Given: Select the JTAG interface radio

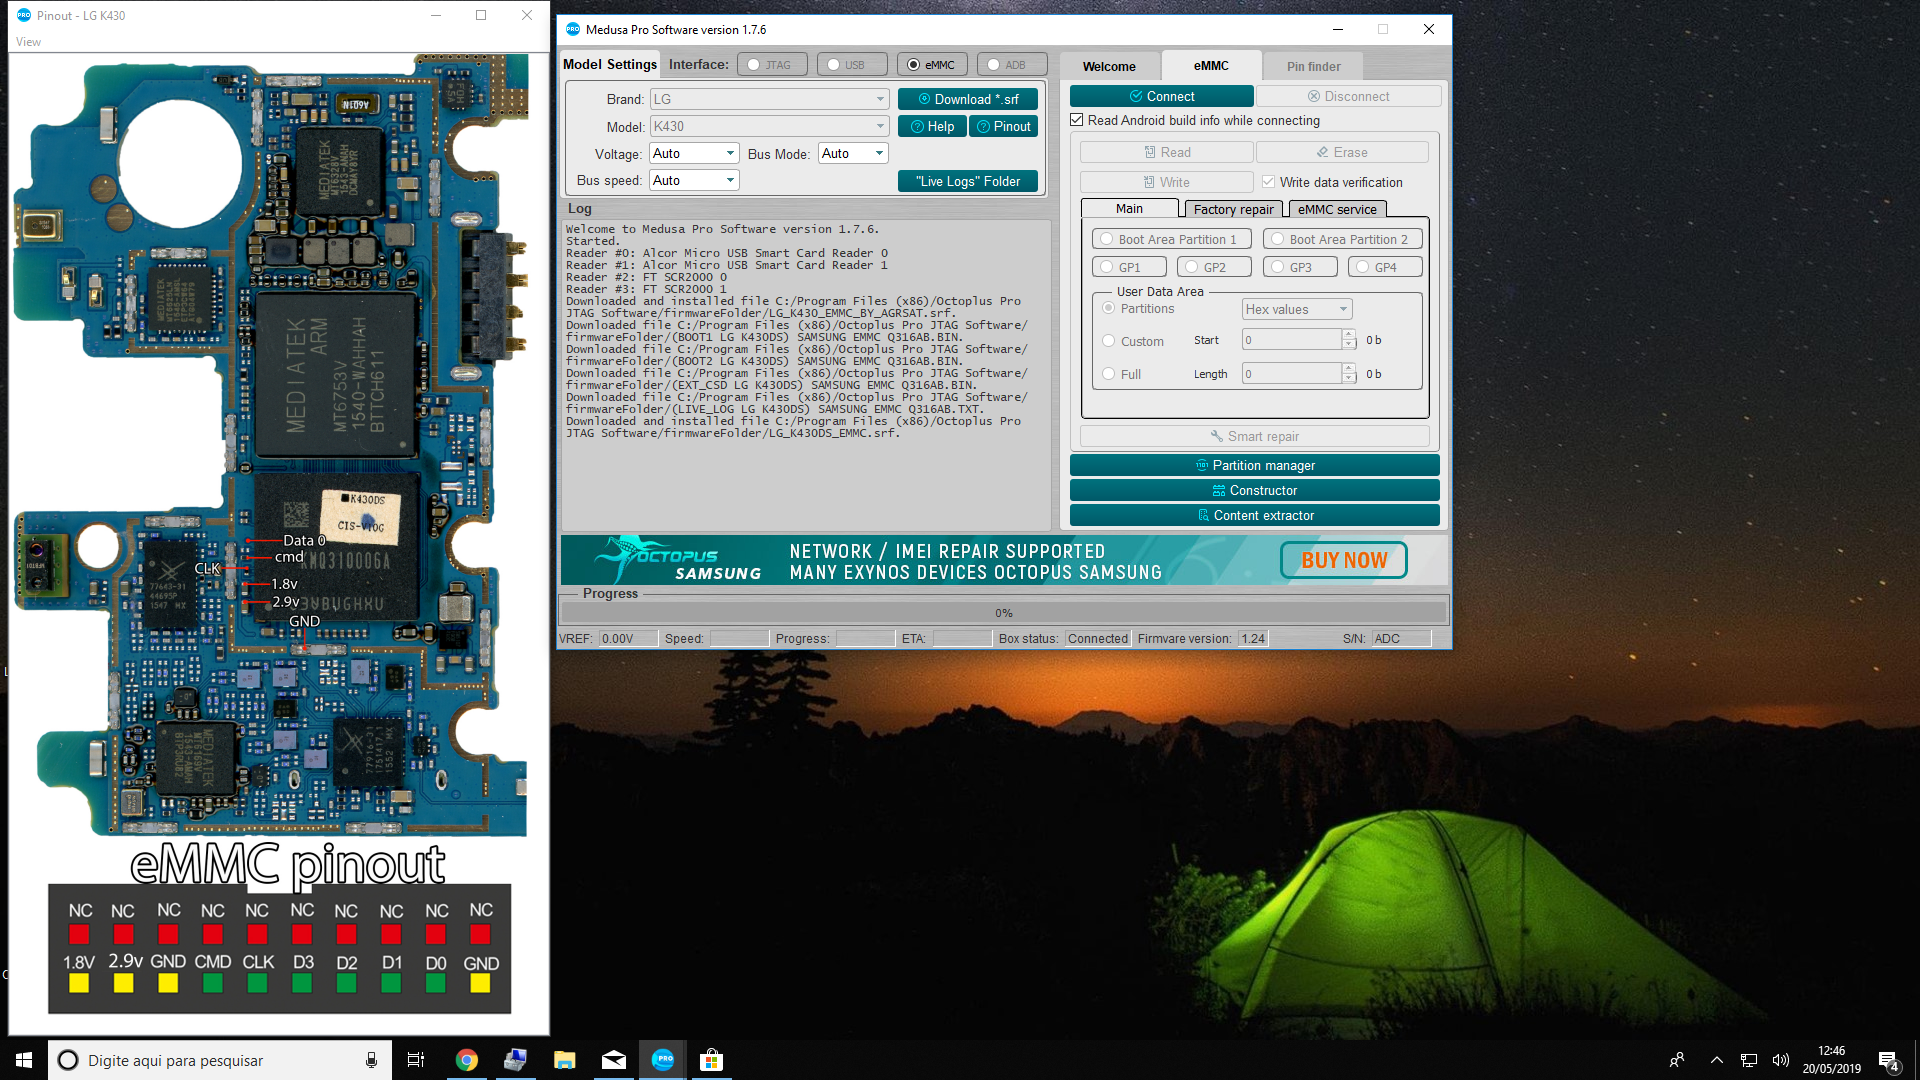Looking at the screenshot, I should coord(772,65).
